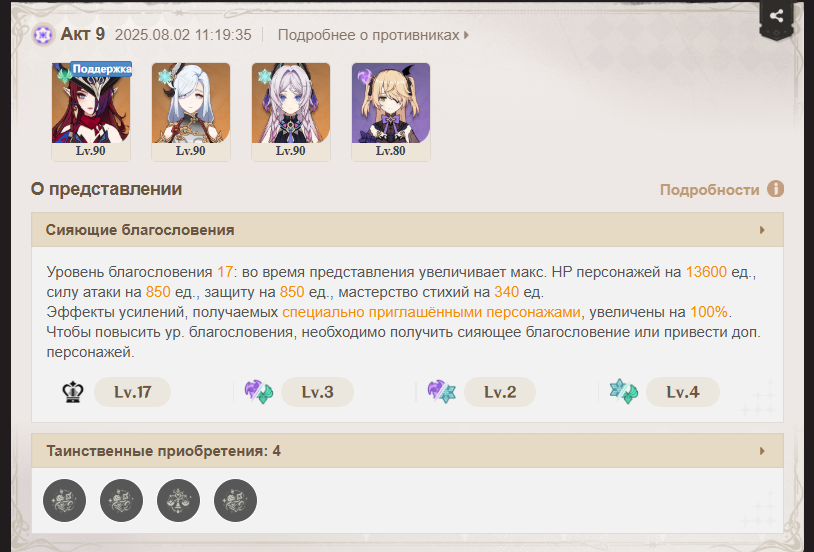814x552 pixels.
Task: Click the Lv.3 reaction level pill
Action: coord(317,392)
